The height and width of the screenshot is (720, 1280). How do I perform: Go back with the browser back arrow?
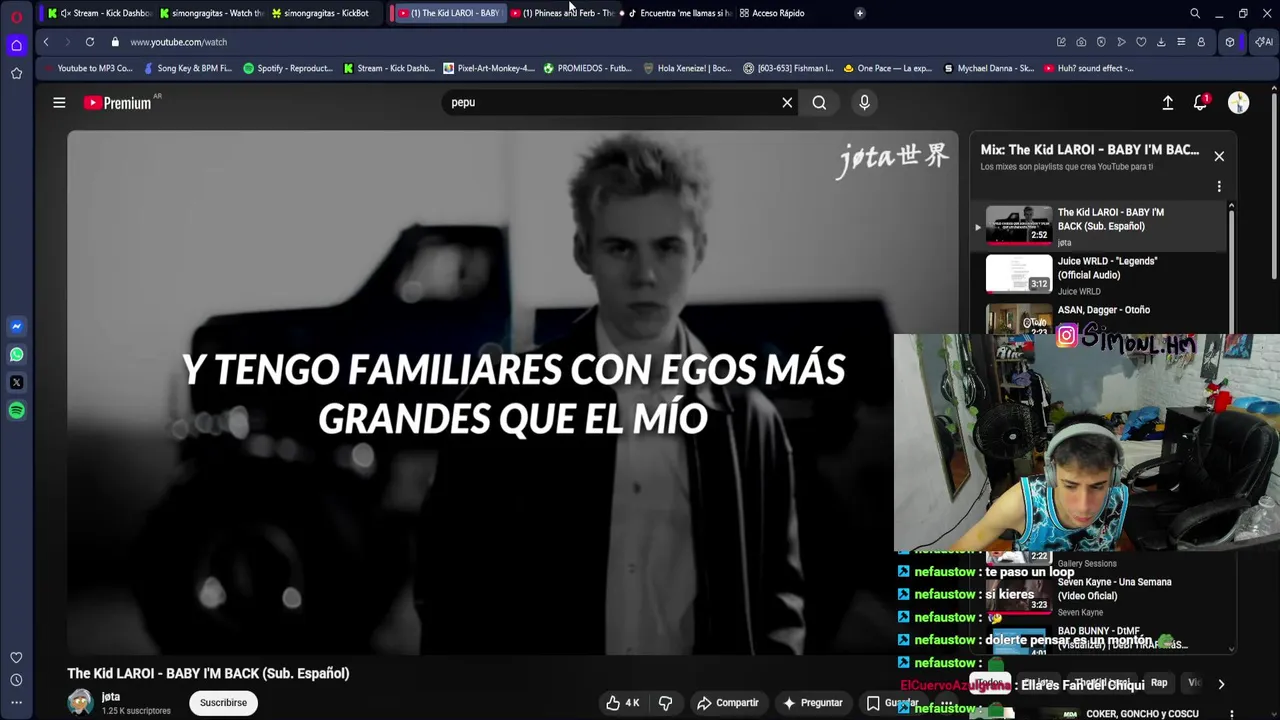(x=46, y=42)
